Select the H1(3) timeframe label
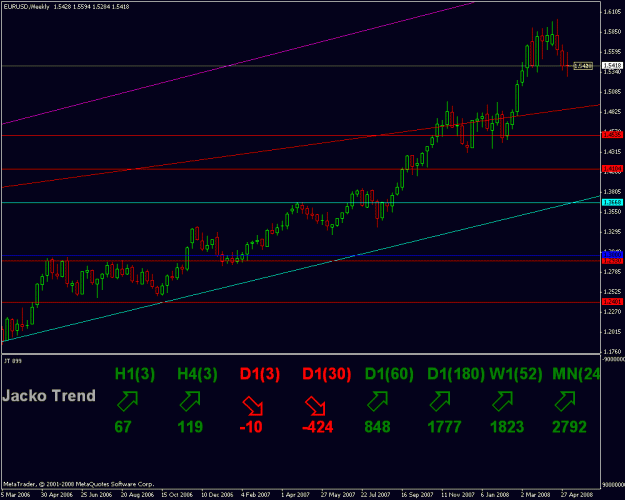The width and height of the screenshot is (625, 500). click(135, 374)
